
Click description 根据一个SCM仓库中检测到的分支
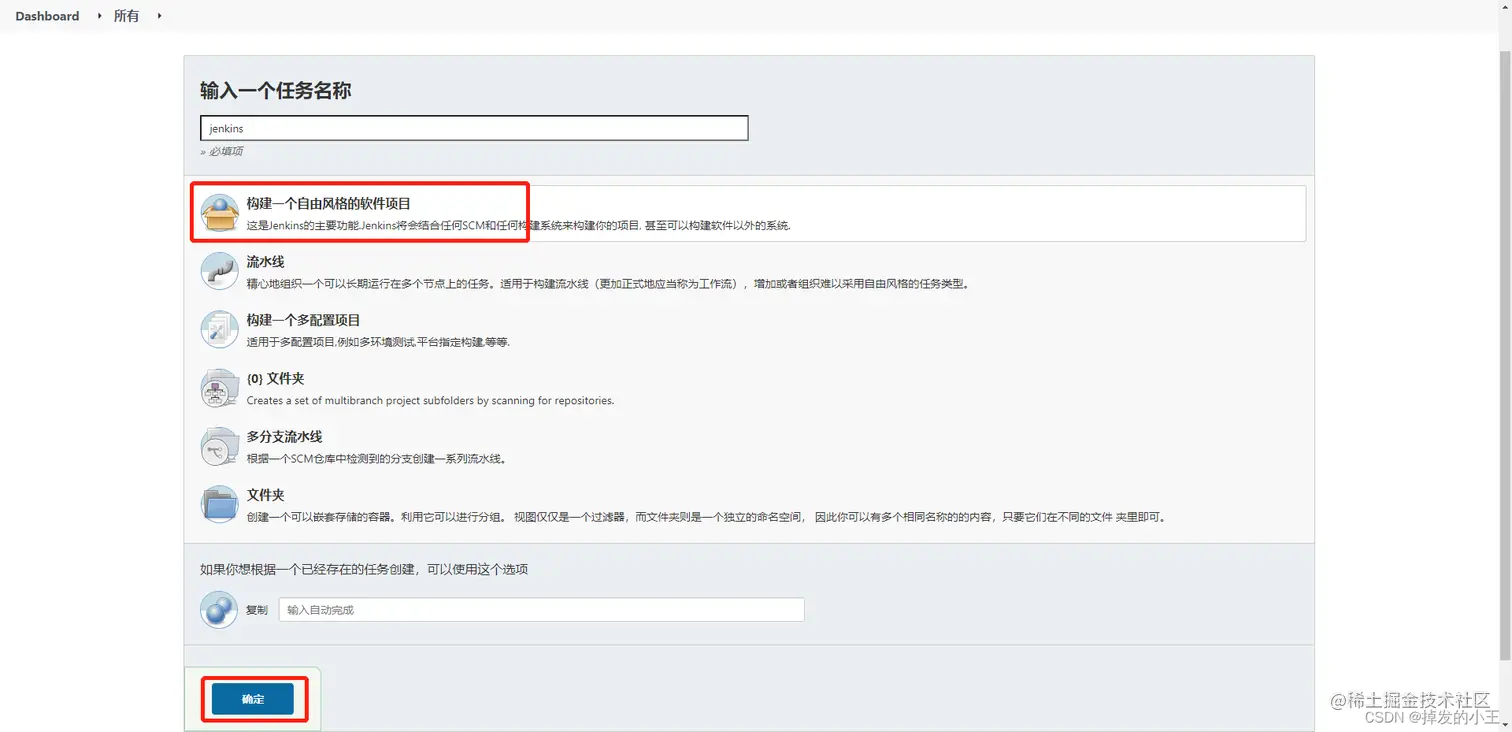click(378, 459)
